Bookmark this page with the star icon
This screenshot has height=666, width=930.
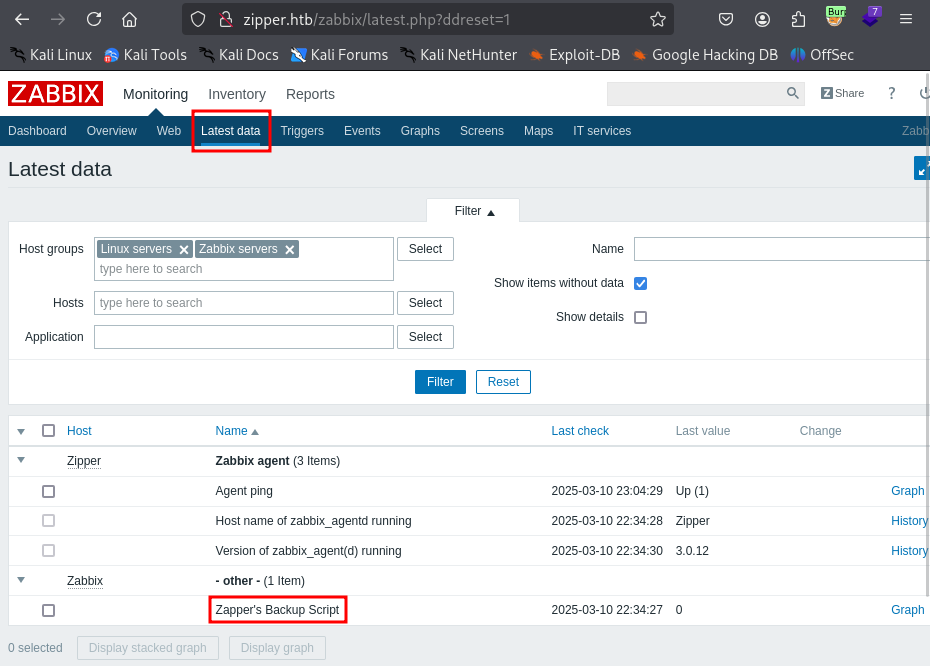point(658,20)
